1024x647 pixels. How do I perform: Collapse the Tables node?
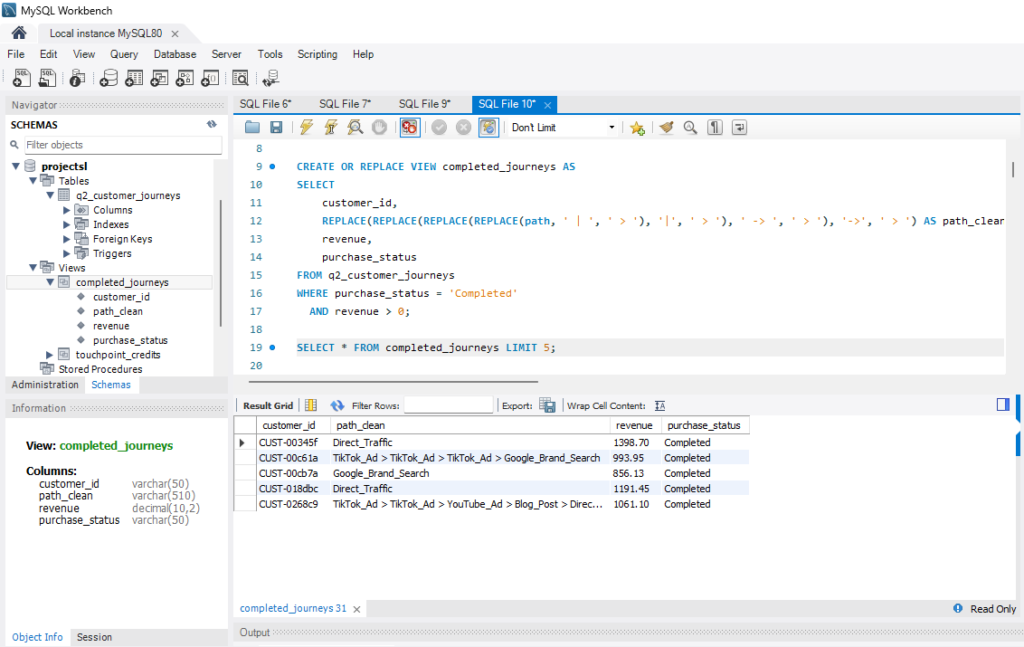(x=33, y=181)
